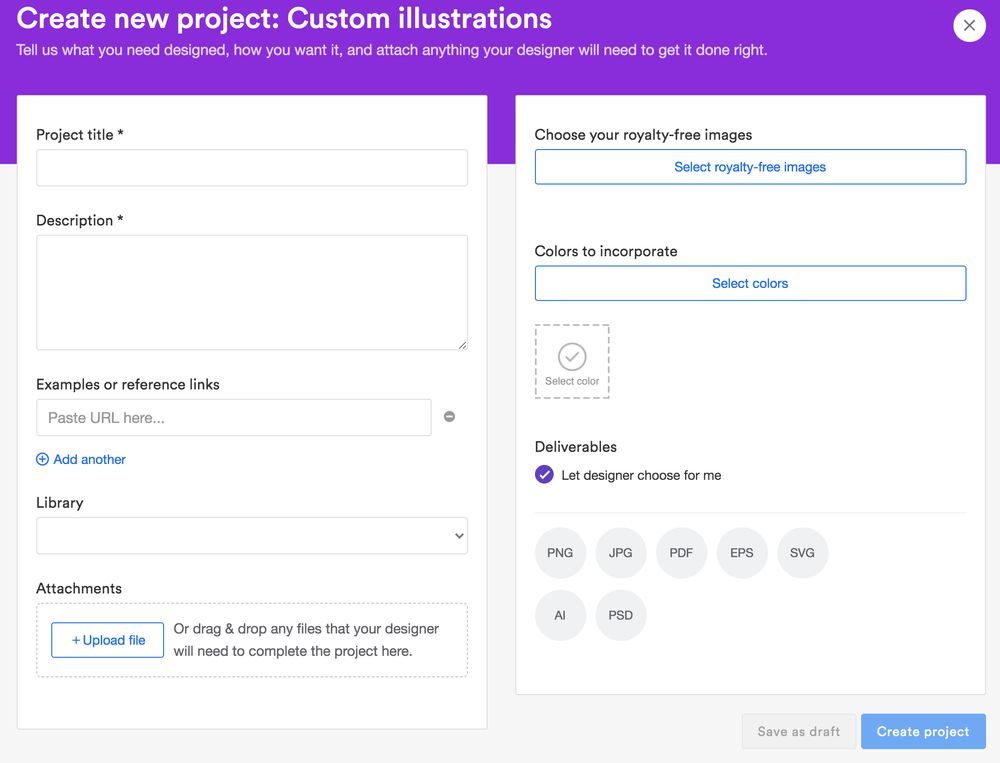1000x763 pixels.
Task: Focus the Project title input field
Action: 252,168
